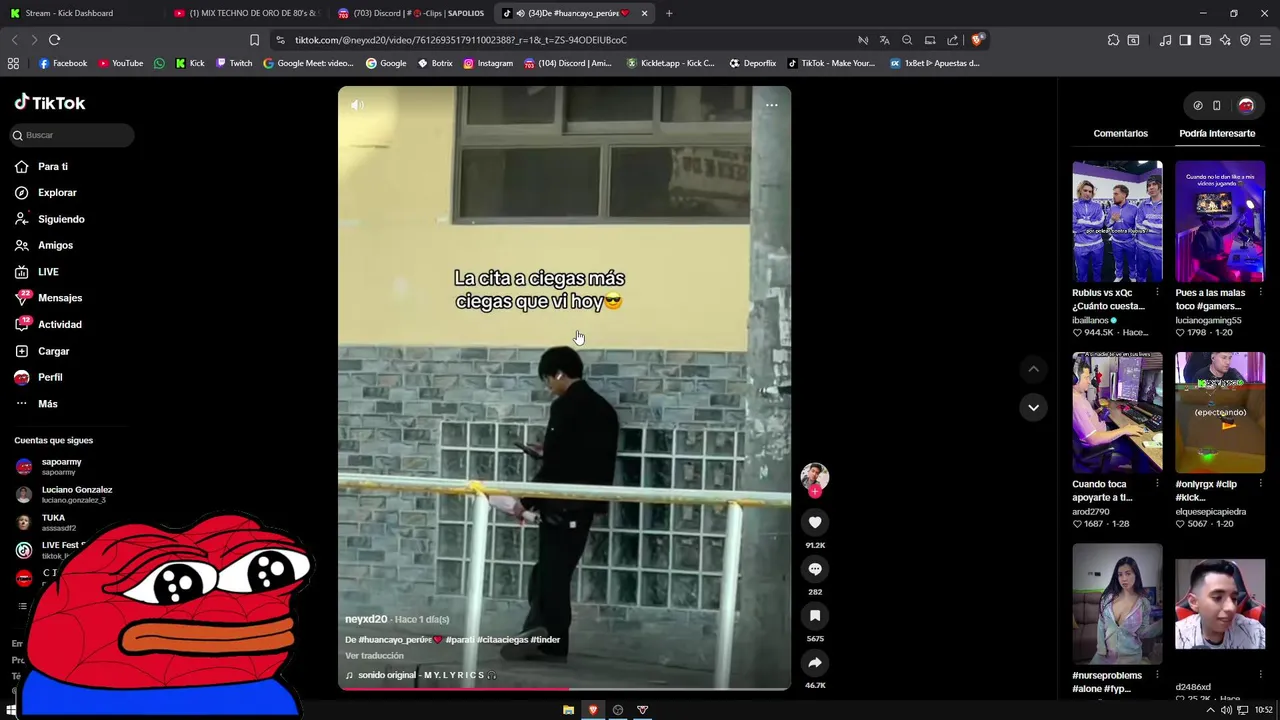Open the coin icon at top right
This screenshot has width=1280, height=720.
(1197, 105)
